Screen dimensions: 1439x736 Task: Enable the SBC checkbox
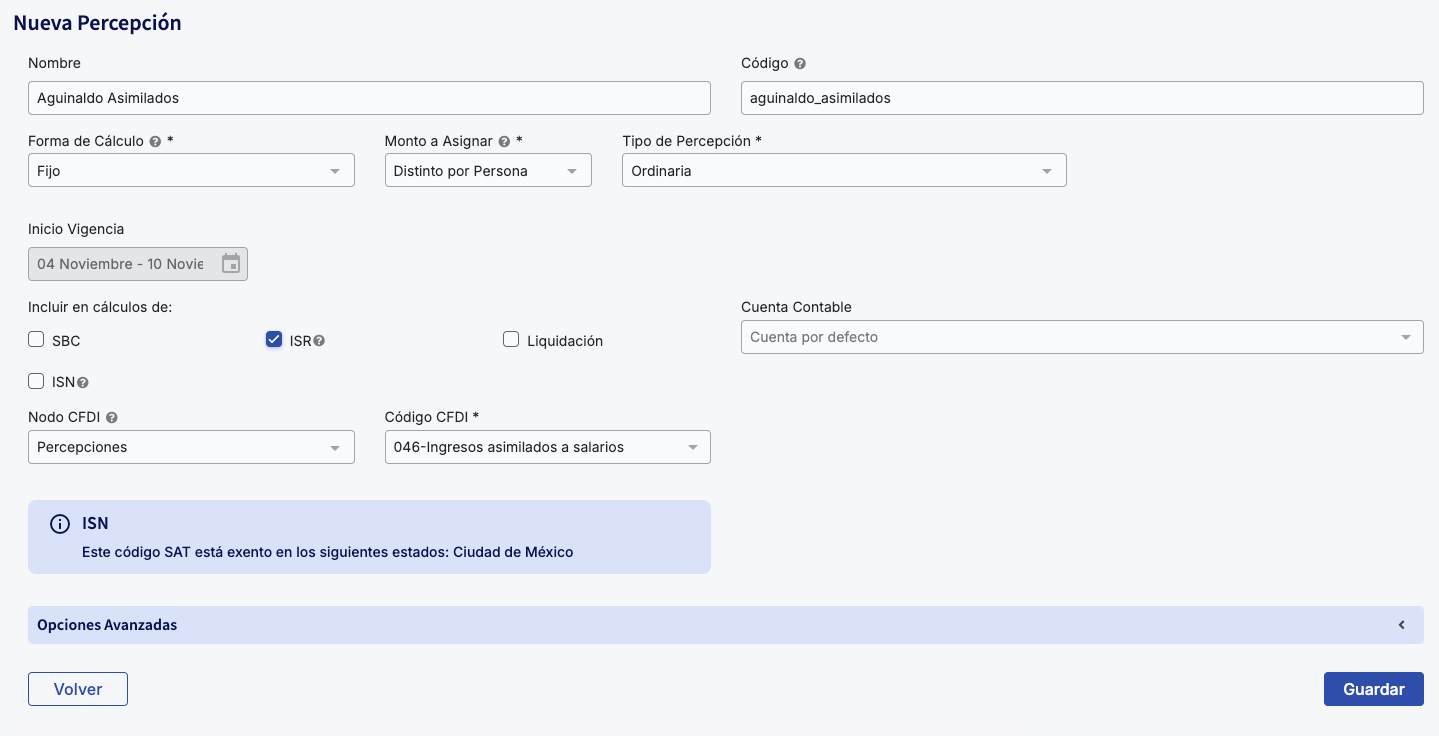tap(36, 340)
